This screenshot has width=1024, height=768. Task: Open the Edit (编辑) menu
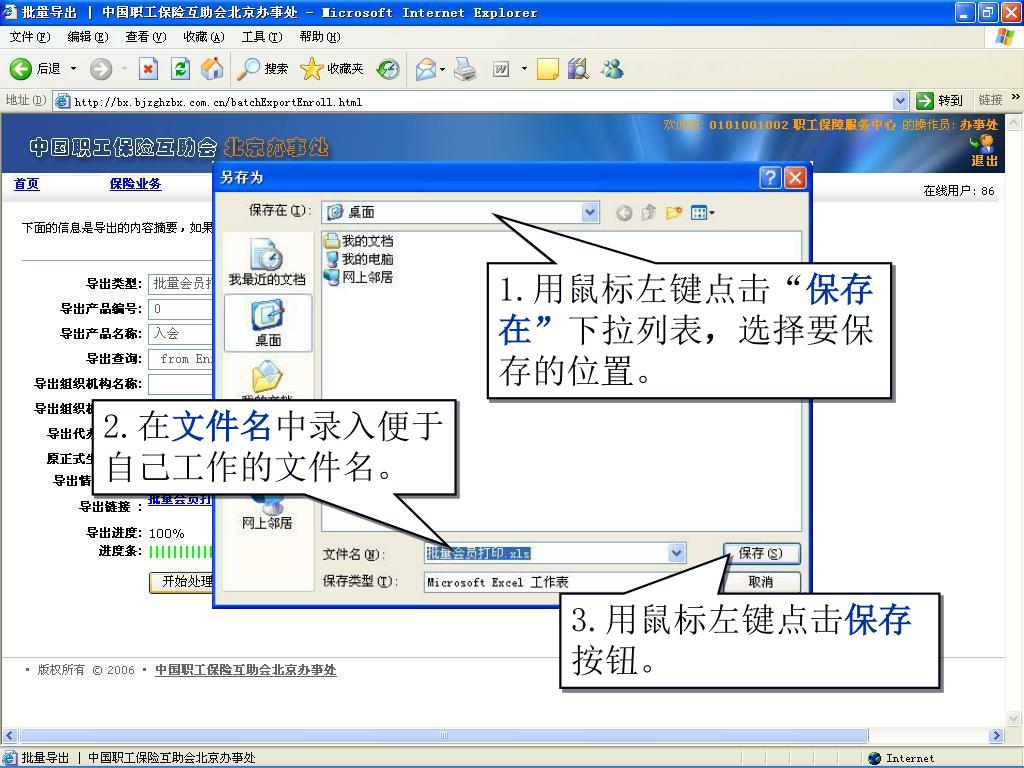88,37
